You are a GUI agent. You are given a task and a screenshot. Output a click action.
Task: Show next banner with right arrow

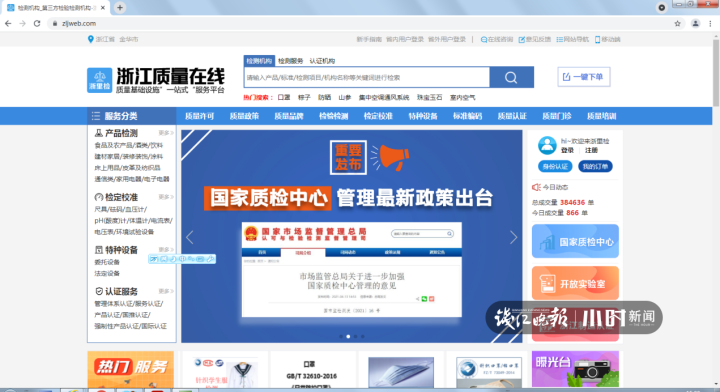[513, 237]
